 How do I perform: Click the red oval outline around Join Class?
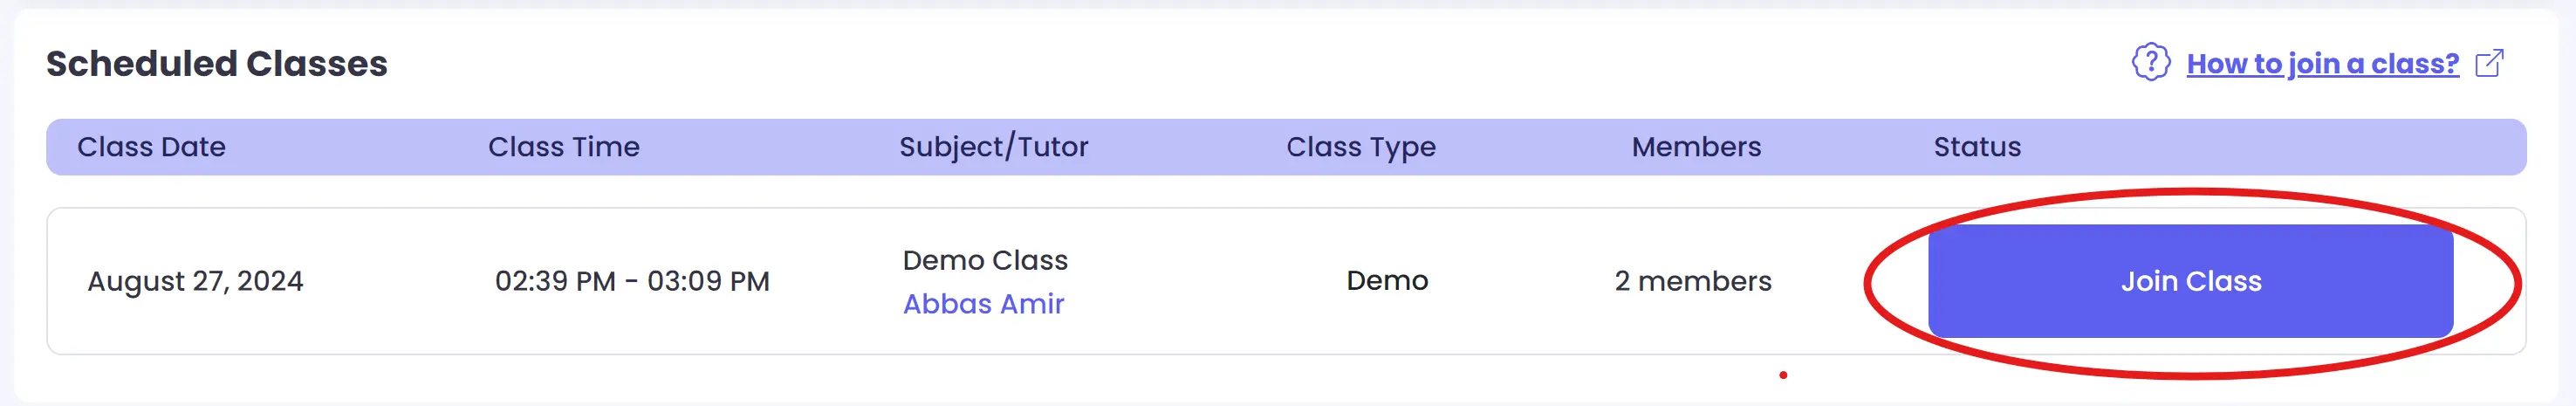(x=1866, y=285)
